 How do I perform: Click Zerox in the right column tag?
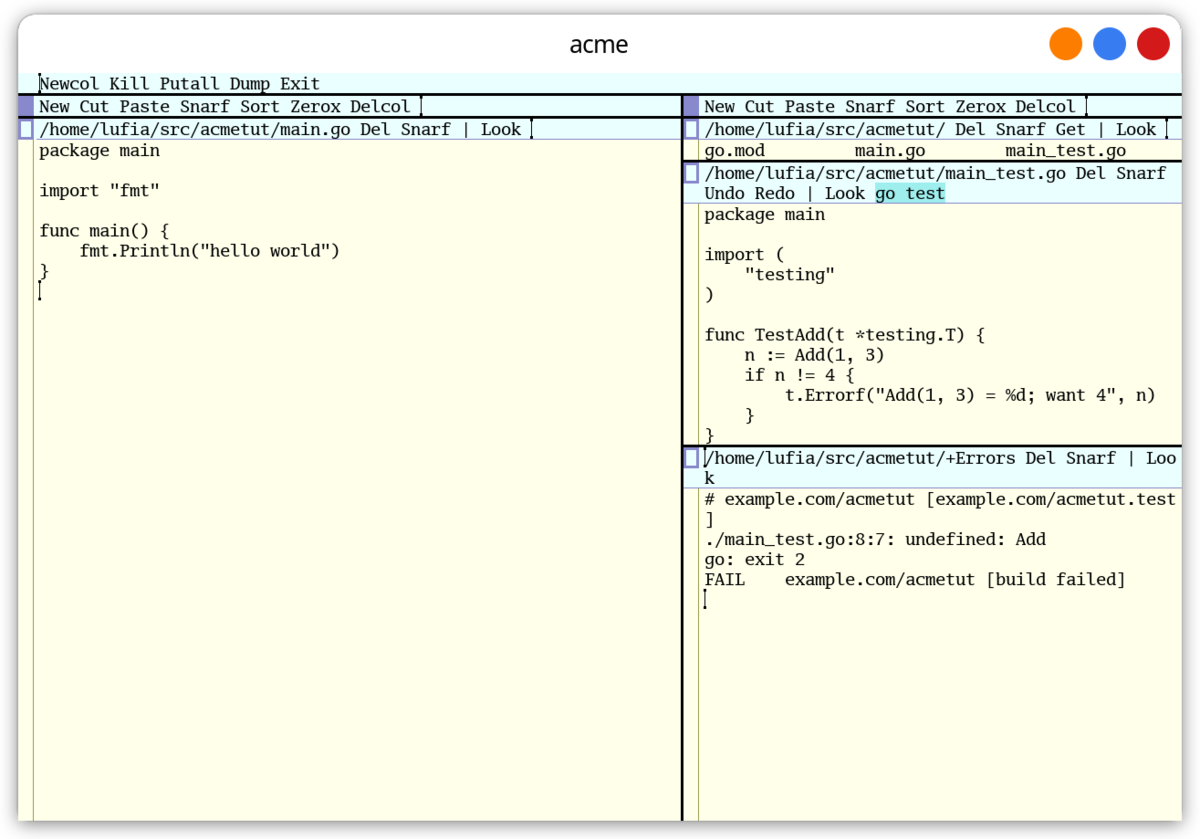980,106
